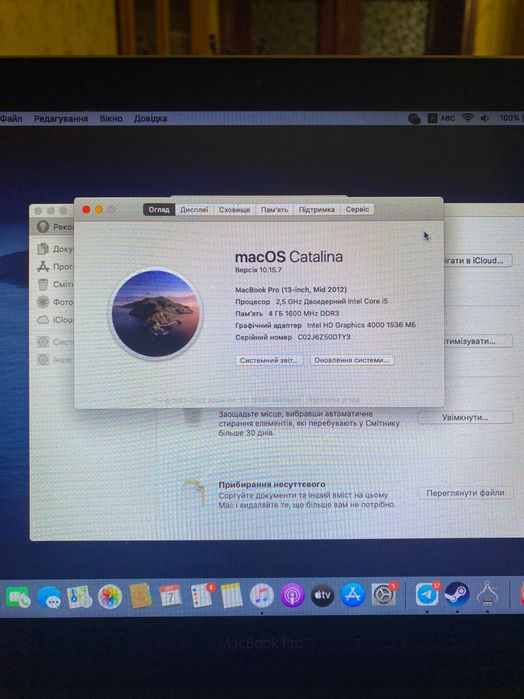Open Telegram from the Dock
The height and width of the screenshot is (699, 524).
[427, 594]
